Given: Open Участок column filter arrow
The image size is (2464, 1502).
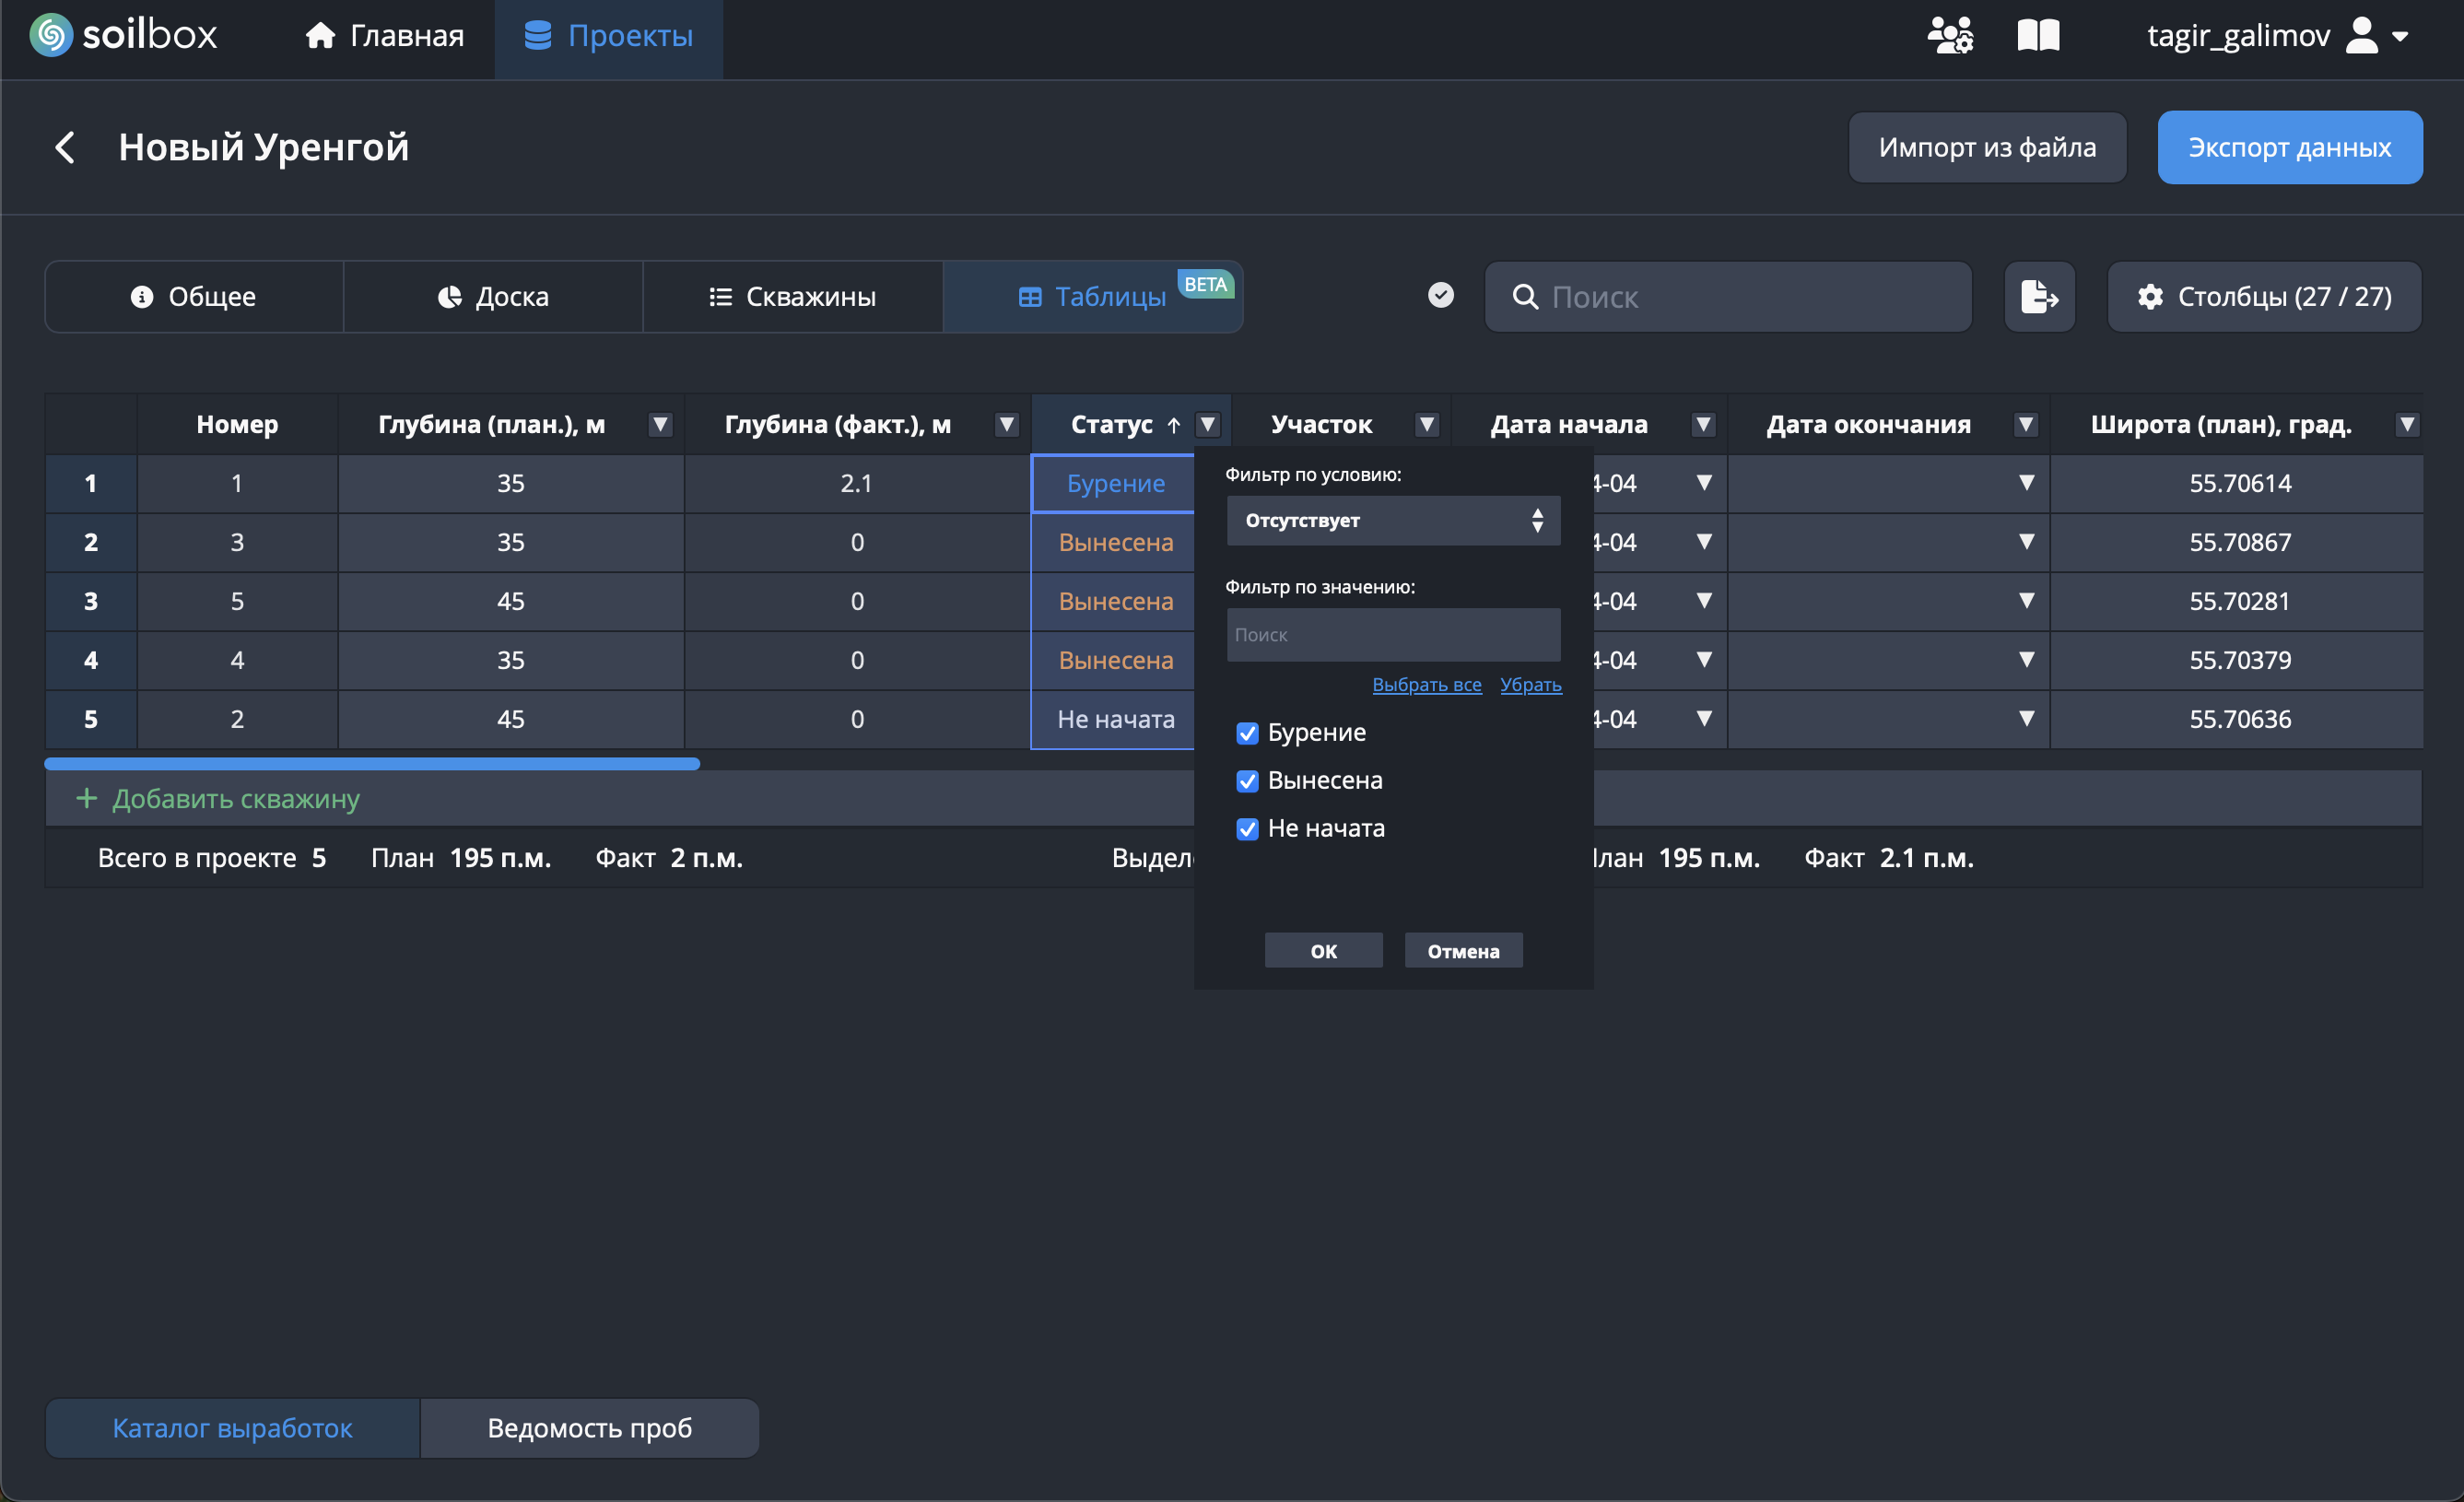Looking at the screenshot, I should pyautogui.click(x=1427, y=424).
